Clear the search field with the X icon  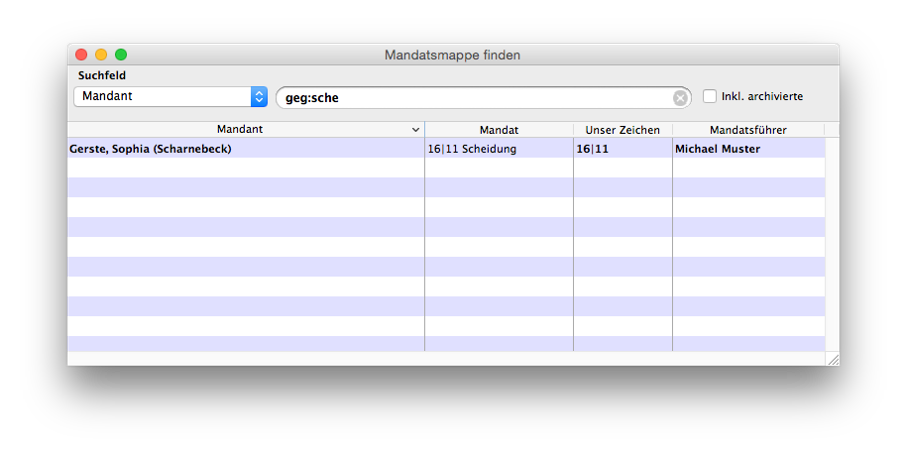[680, 98]
